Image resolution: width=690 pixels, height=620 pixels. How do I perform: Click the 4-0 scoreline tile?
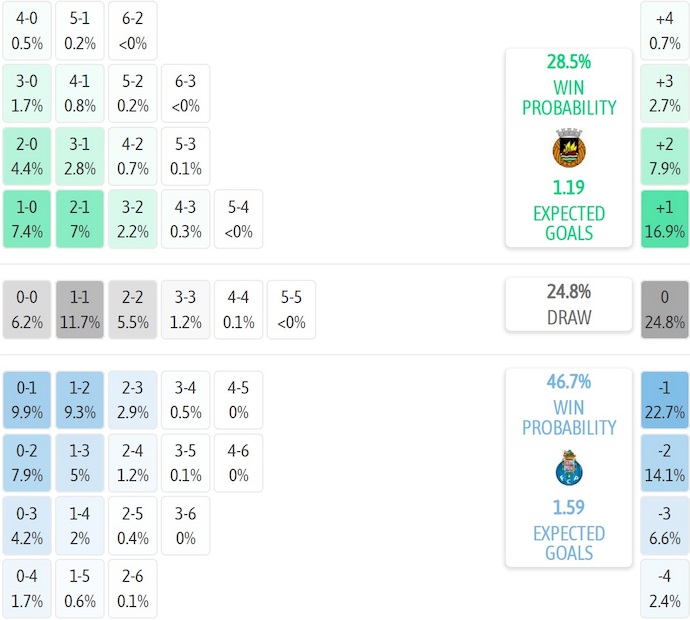pyautogui.click(x=27, y=30)
